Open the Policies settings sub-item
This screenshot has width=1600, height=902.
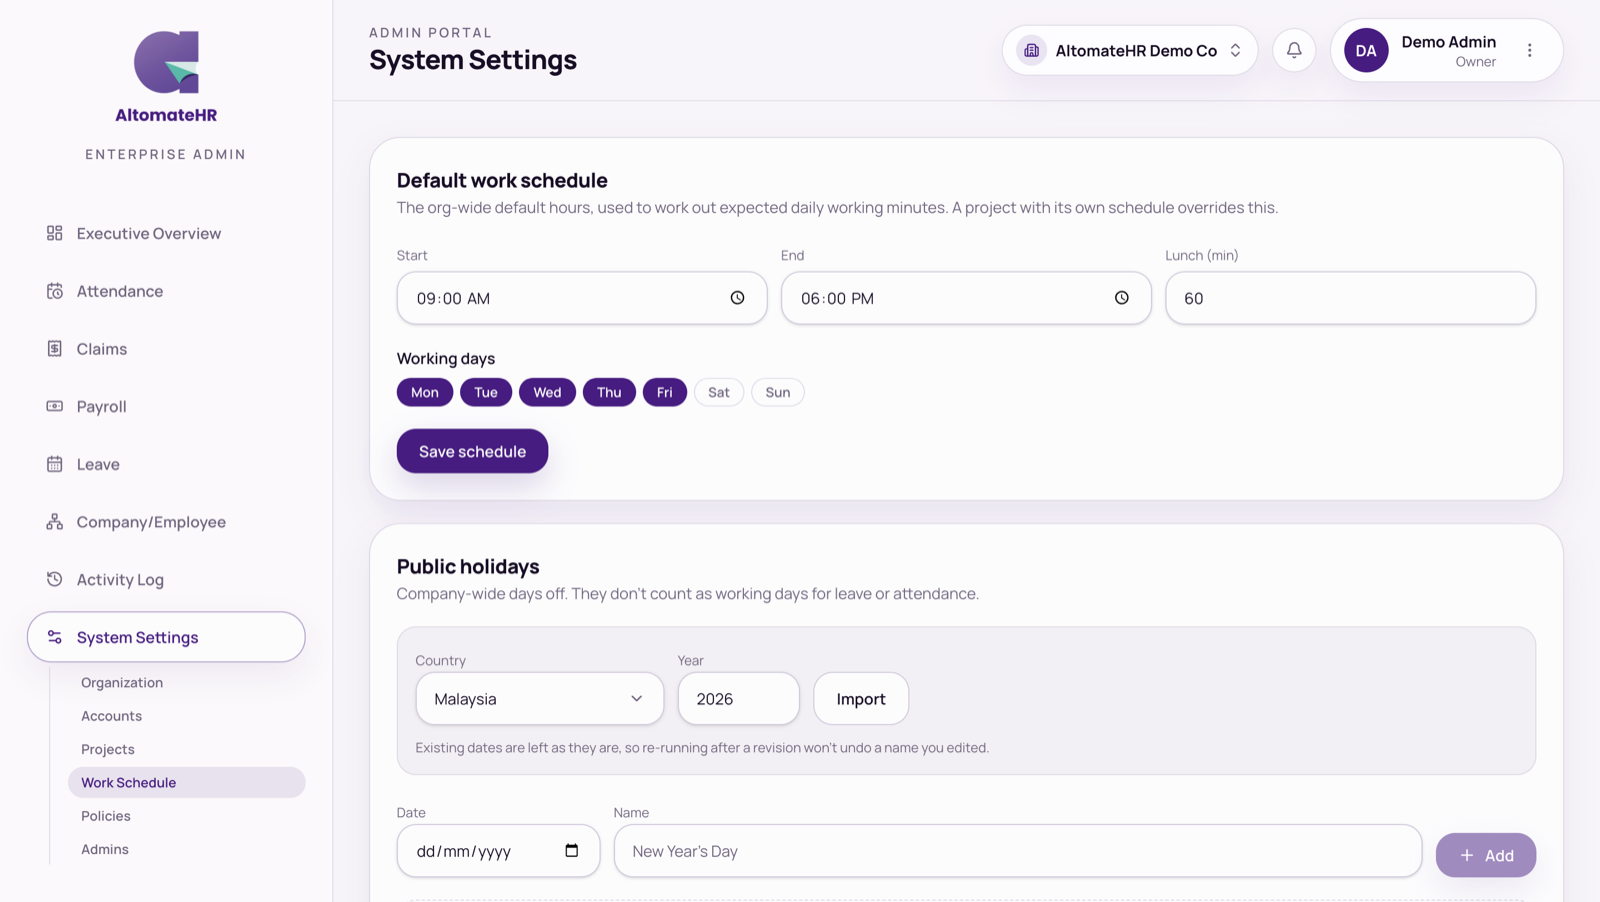[x=106, y=816]
